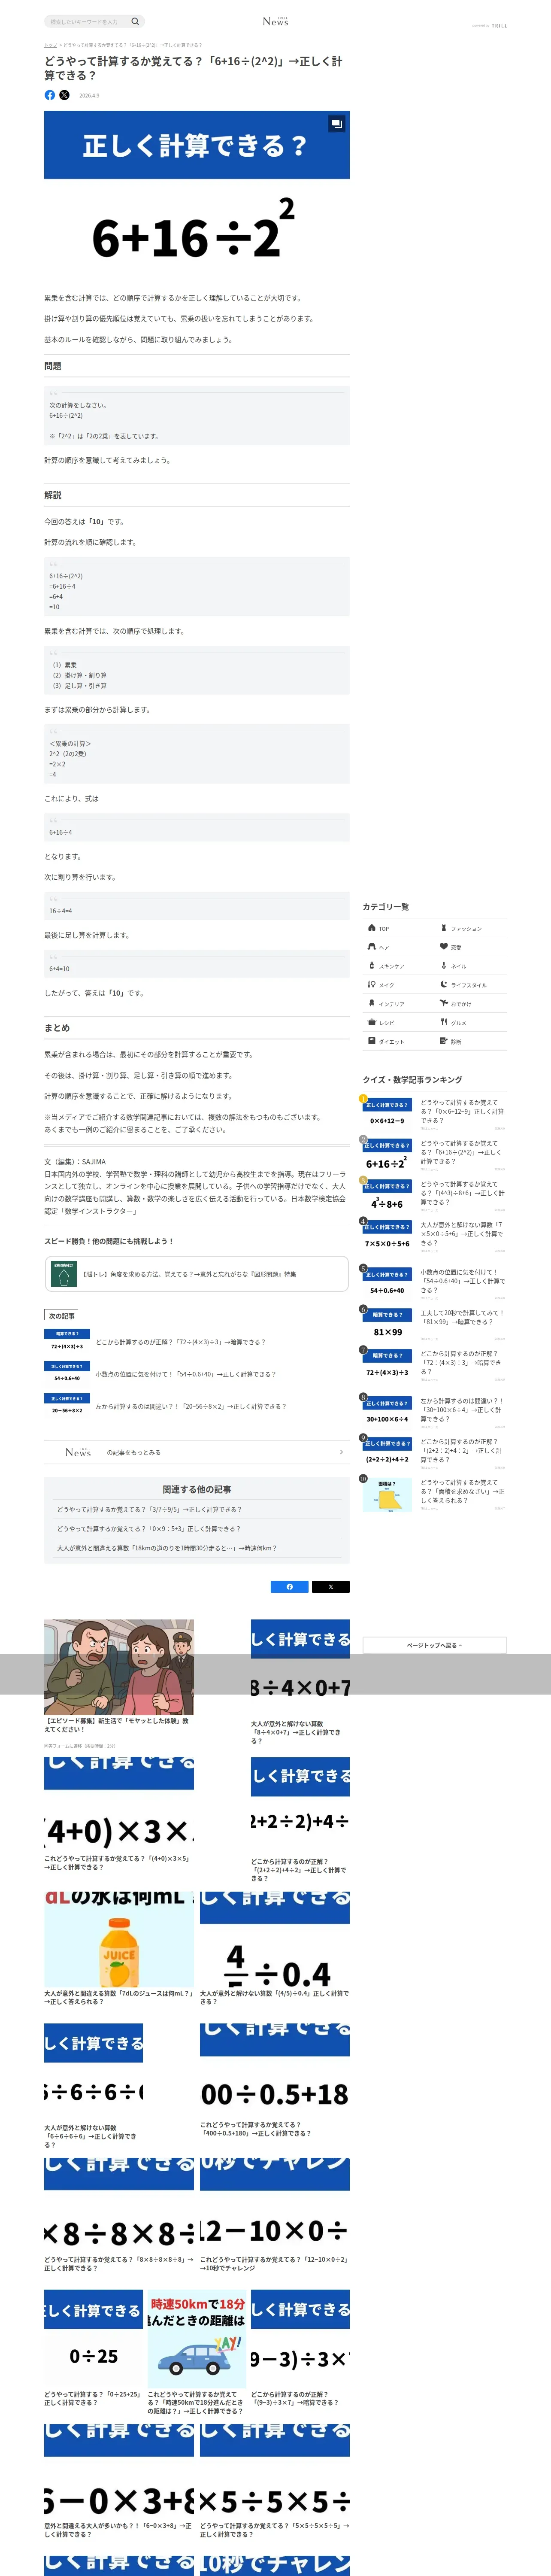551x2576 pixels.
Task: Click the black X share button below article
Action: 331,1586
